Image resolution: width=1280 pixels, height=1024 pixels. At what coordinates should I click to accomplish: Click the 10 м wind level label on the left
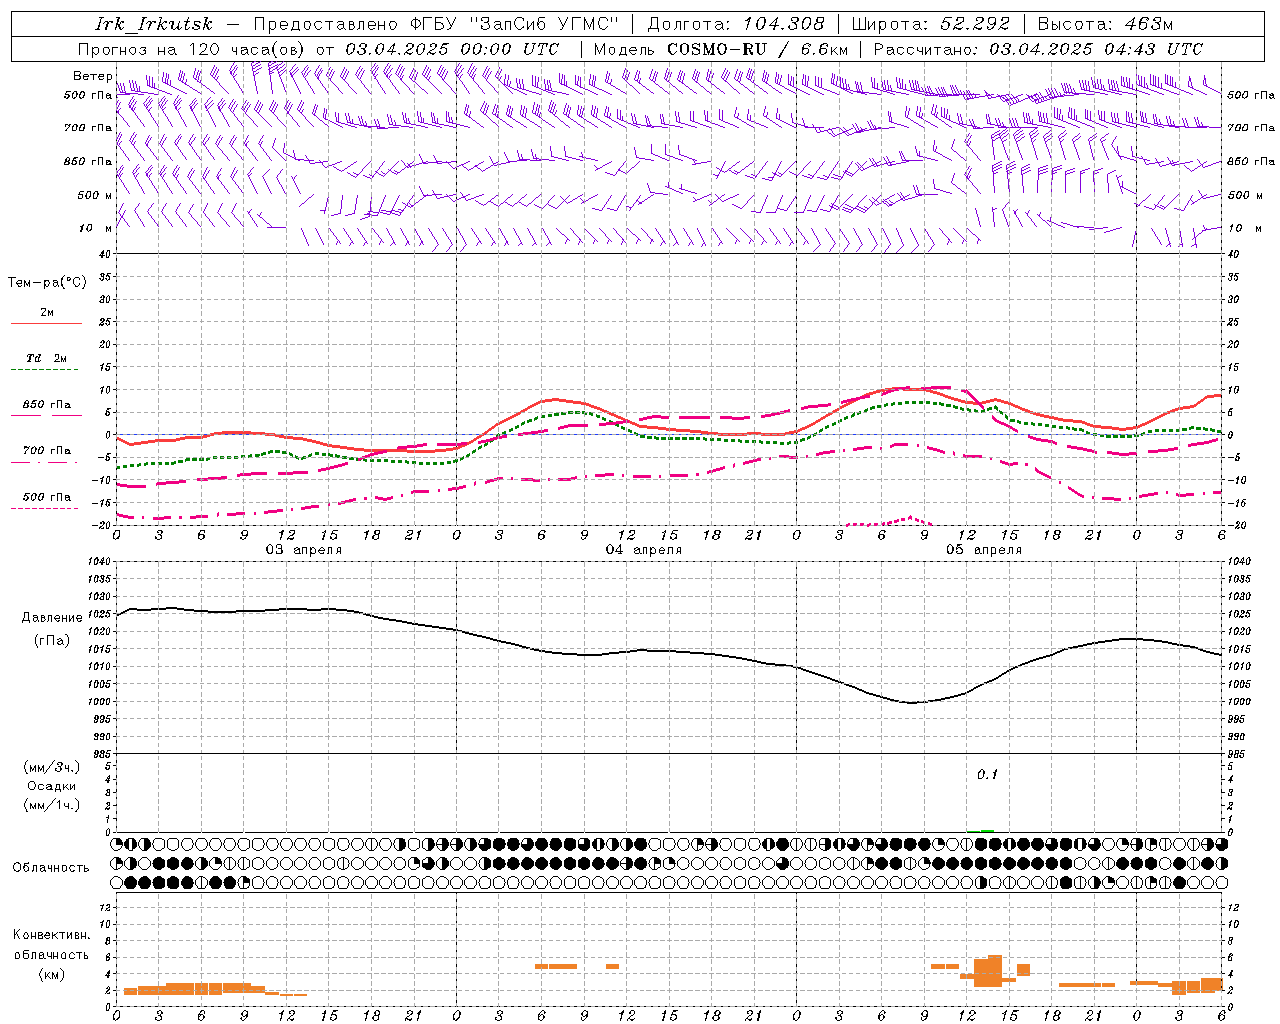click(96, 228)
